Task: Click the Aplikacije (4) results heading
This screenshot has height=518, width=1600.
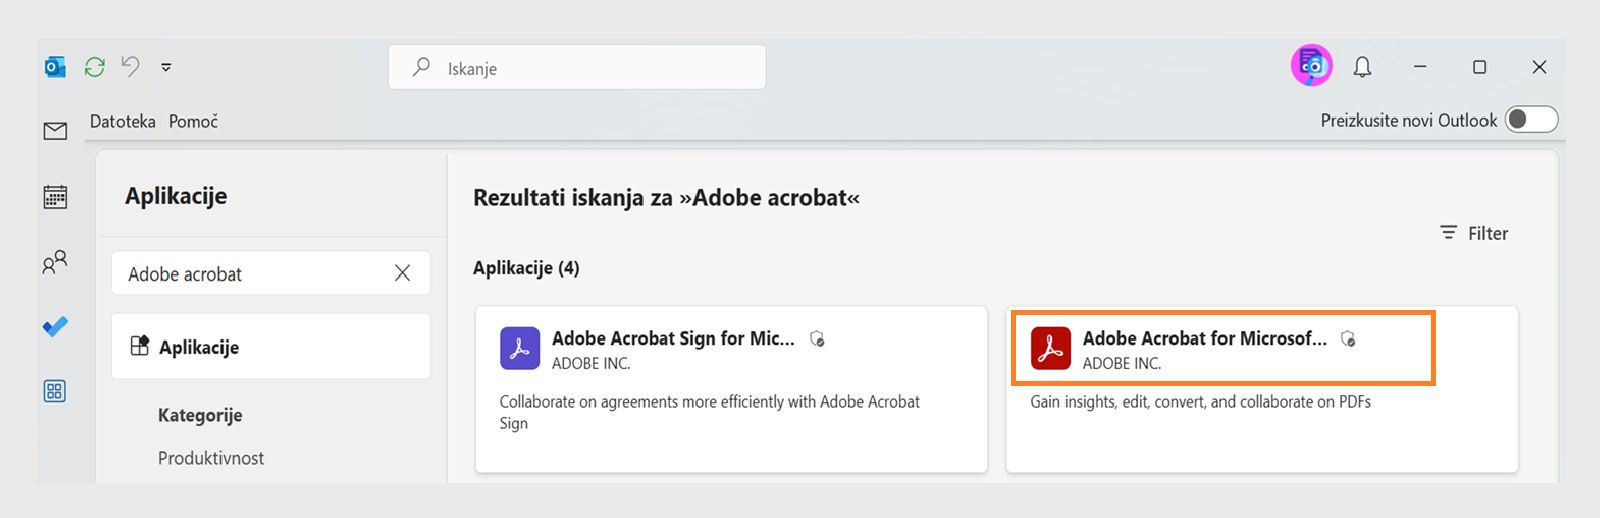Action: point(526,268)
